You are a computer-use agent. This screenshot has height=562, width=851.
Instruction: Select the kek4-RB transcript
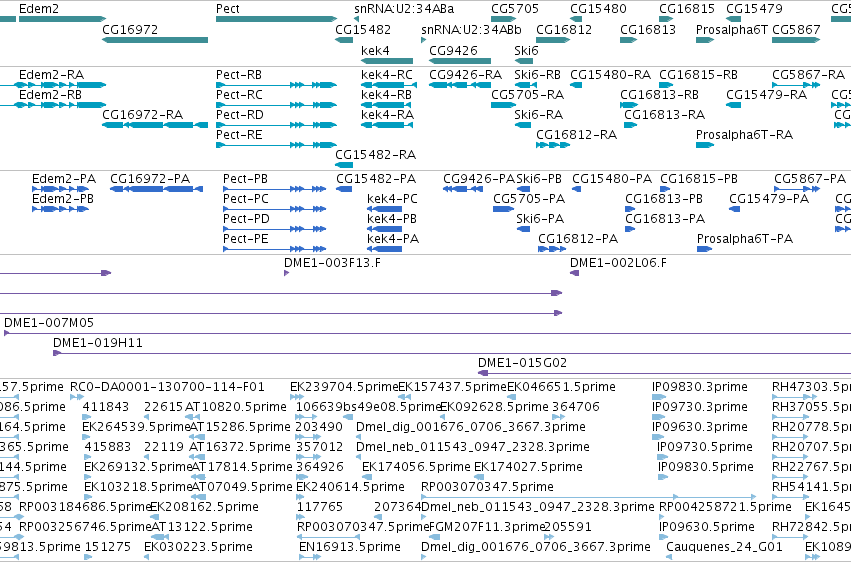coord(387,105)
